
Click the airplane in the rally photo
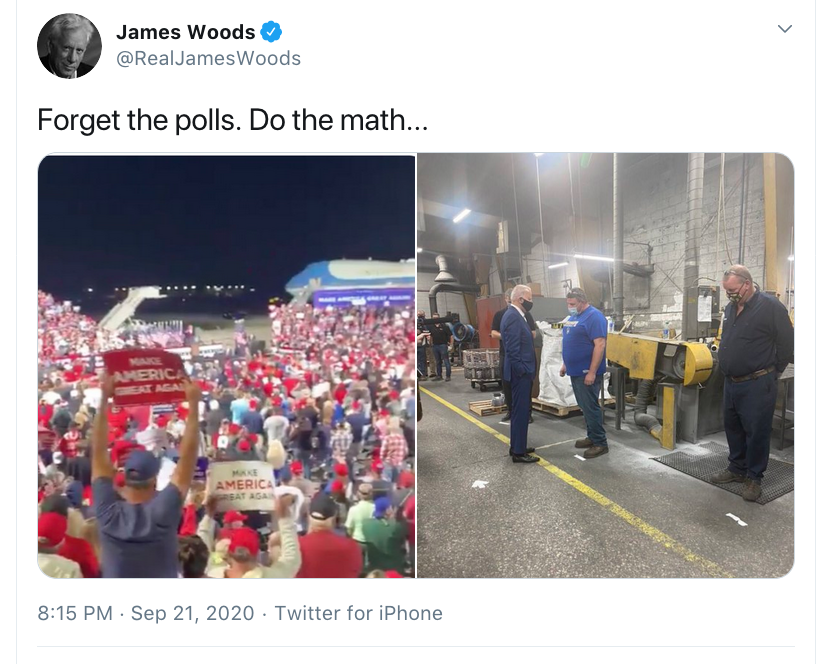pyautogui.click(x=351, y=280)
